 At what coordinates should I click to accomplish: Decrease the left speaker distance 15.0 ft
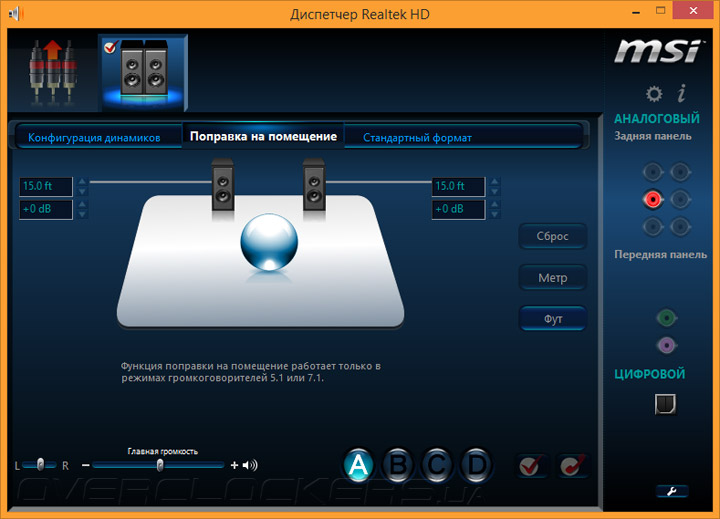tap(82, 191)
